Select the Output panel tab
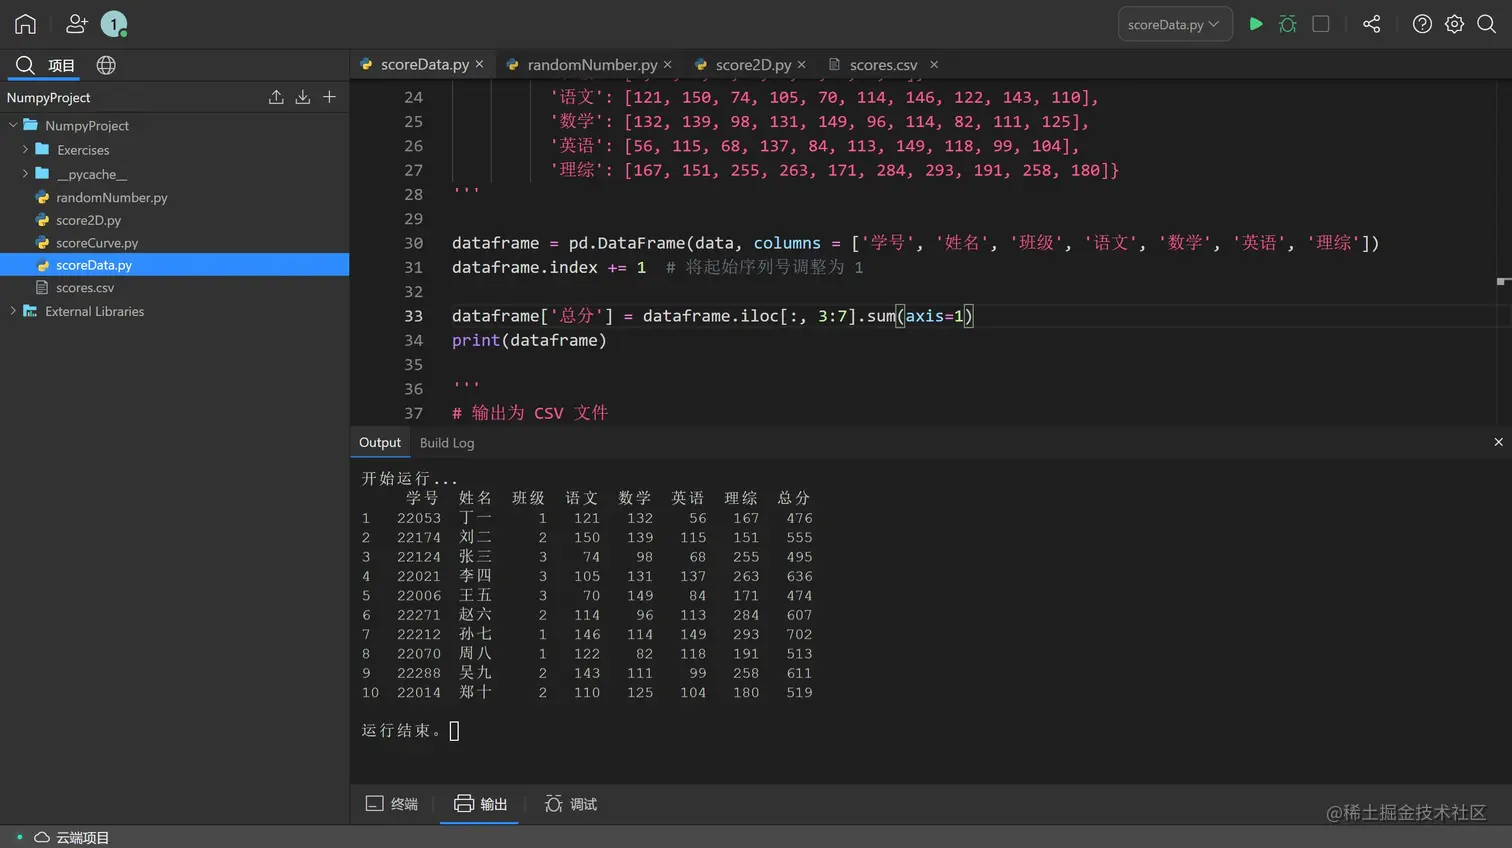The image size is (1512, 848). coord(380,442)
